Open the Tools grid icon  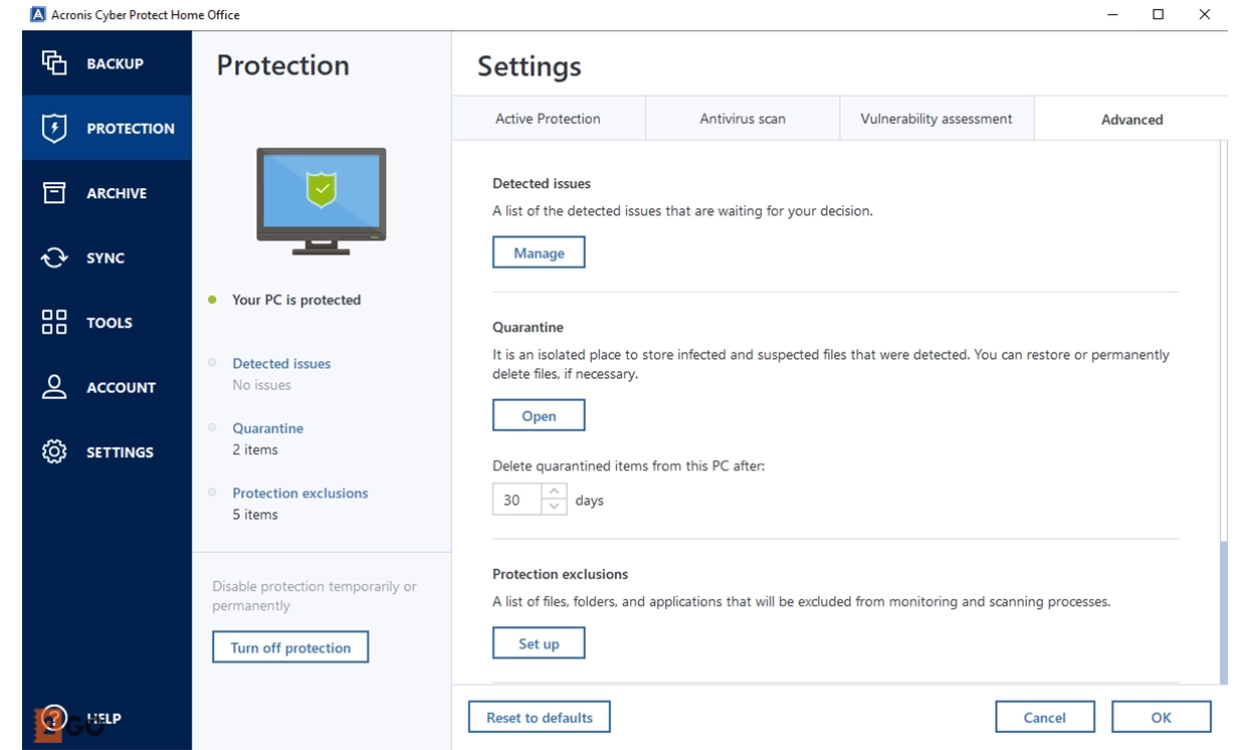[x=54, y=322]
